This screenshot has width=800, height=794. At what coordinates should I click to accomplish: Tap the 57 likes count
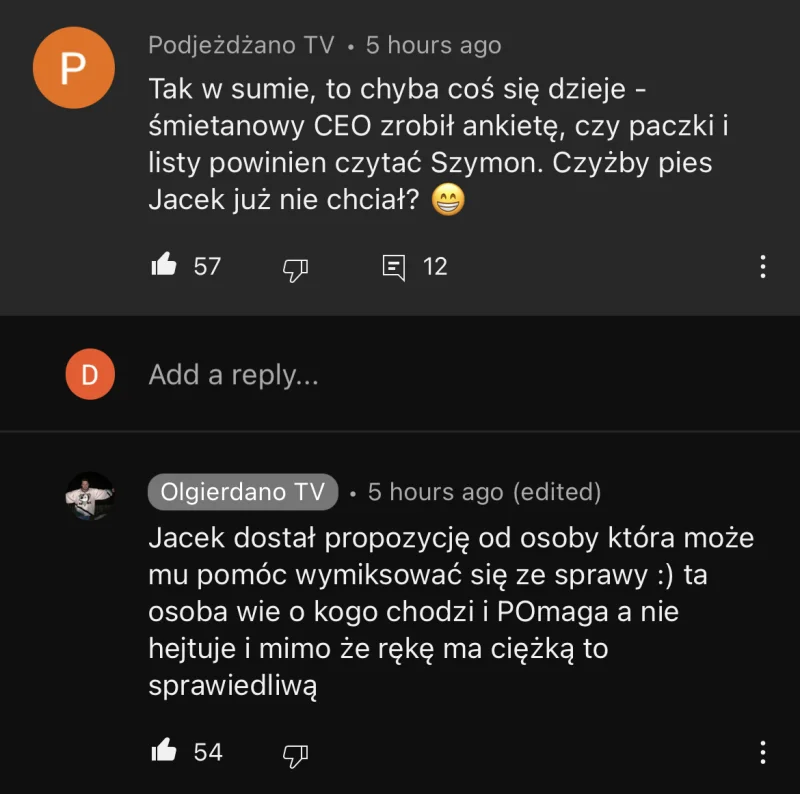pos(207,266)
